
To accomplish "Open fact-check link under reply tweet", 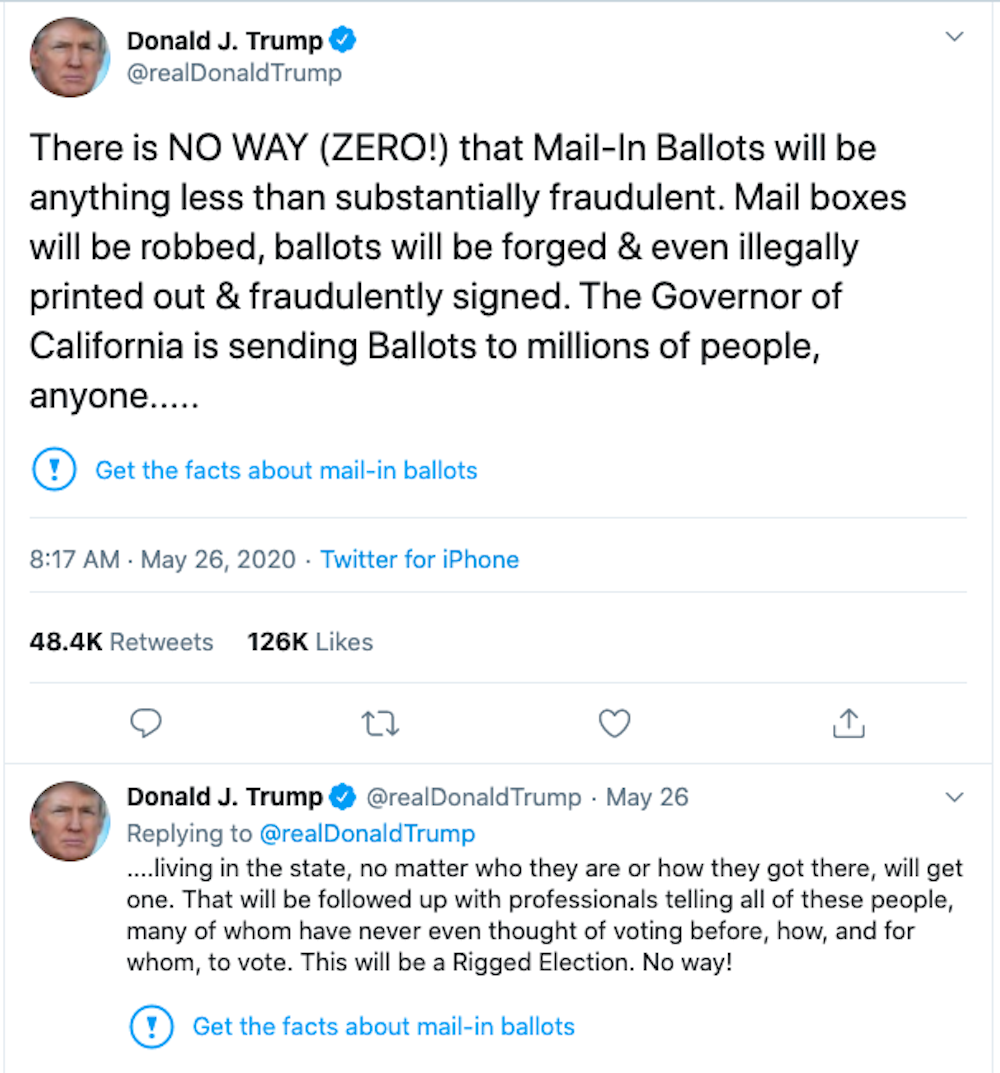I will pos(383,1026).
